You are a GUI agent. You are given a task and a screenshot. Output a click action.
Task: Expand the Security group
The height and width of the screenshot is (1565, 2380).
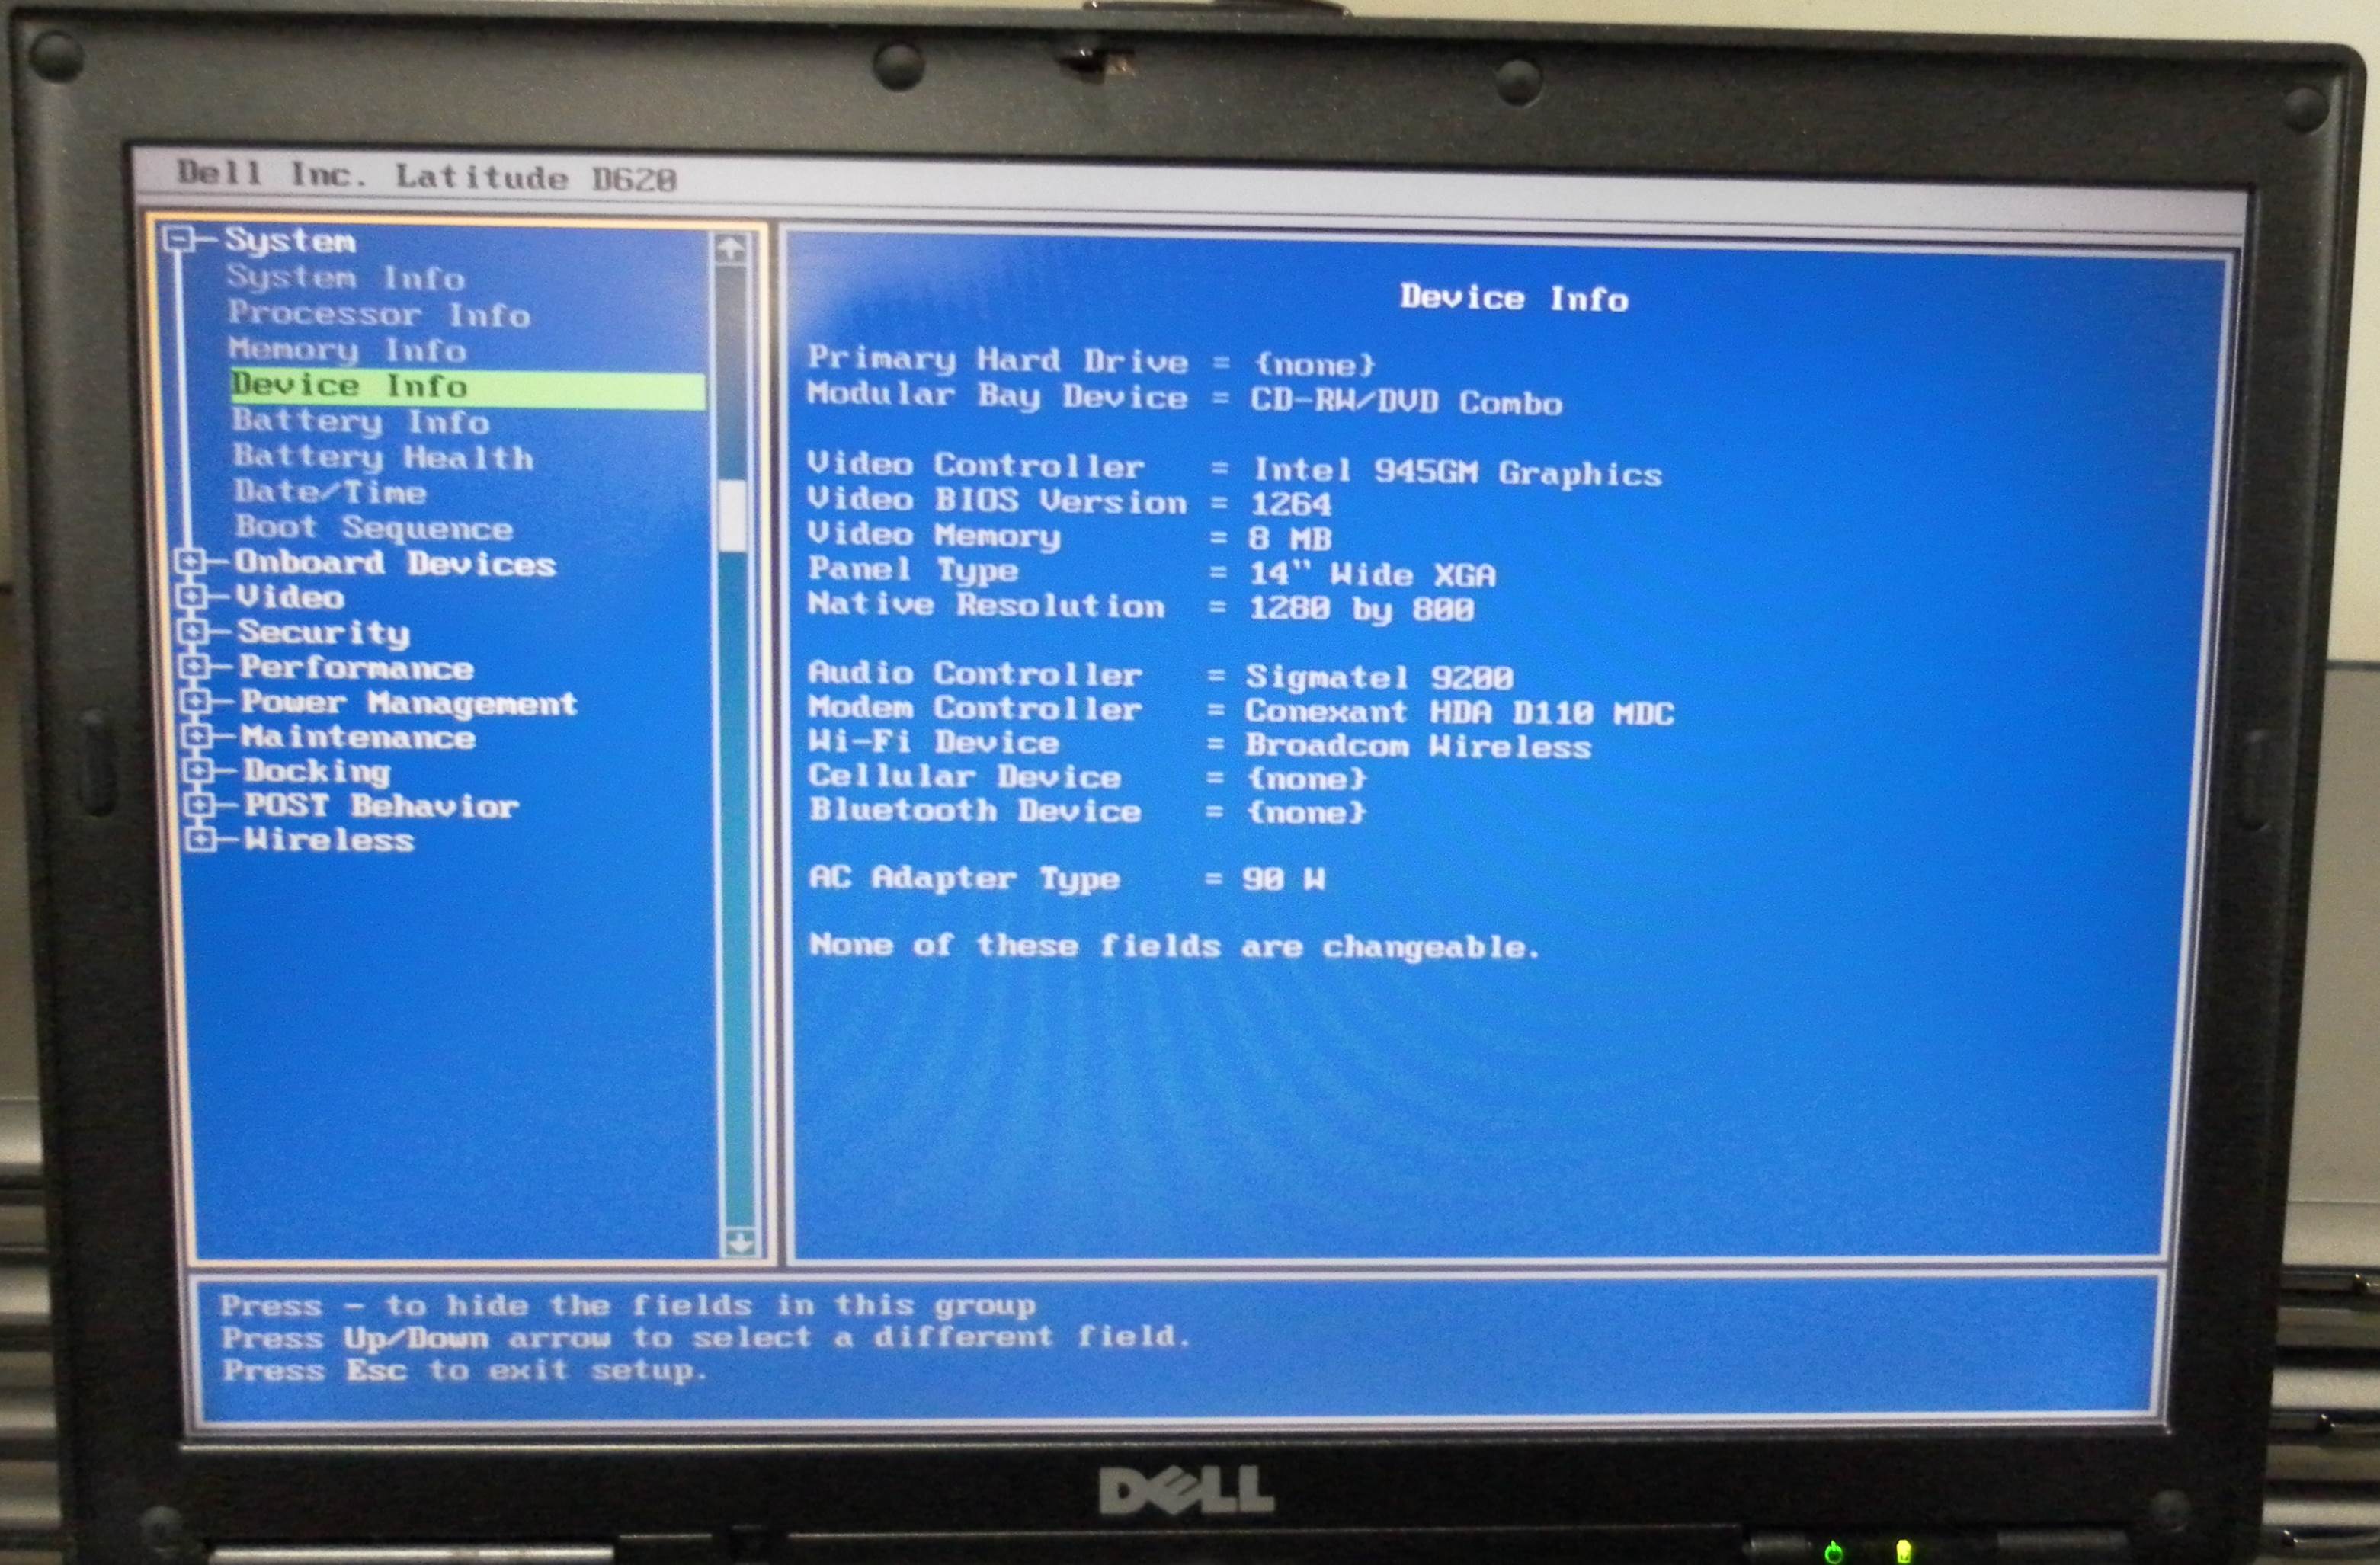click(193, 632)
